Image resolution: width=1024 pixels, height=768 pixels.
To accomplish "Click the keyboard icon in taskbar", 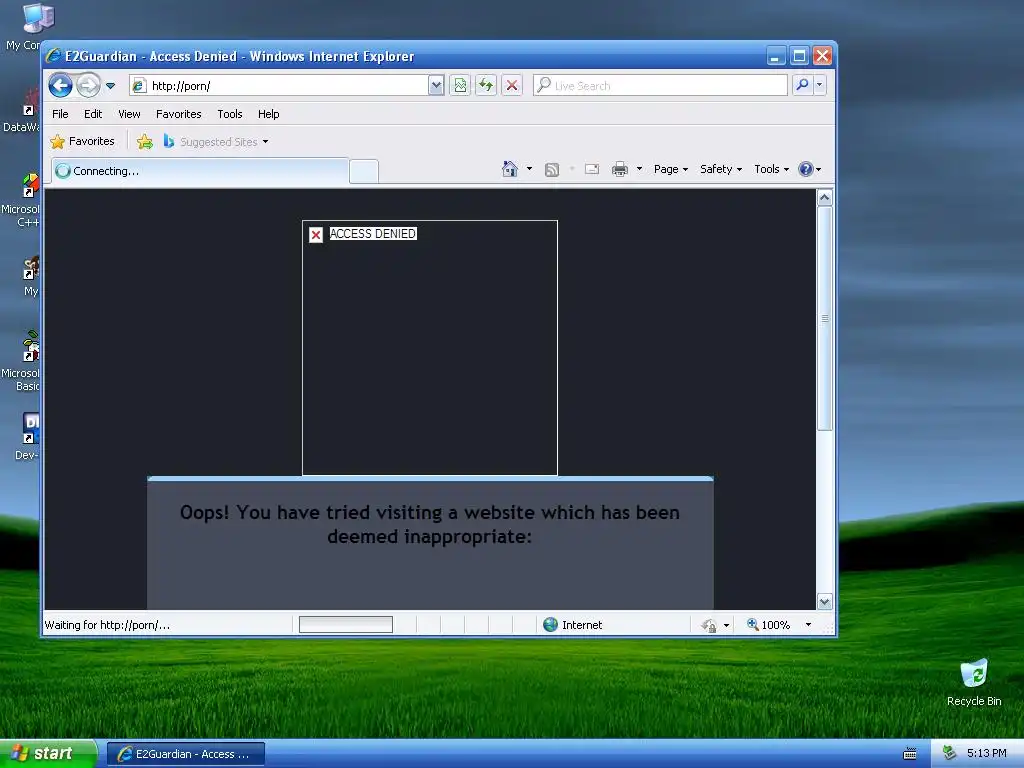I will point(910,754).
